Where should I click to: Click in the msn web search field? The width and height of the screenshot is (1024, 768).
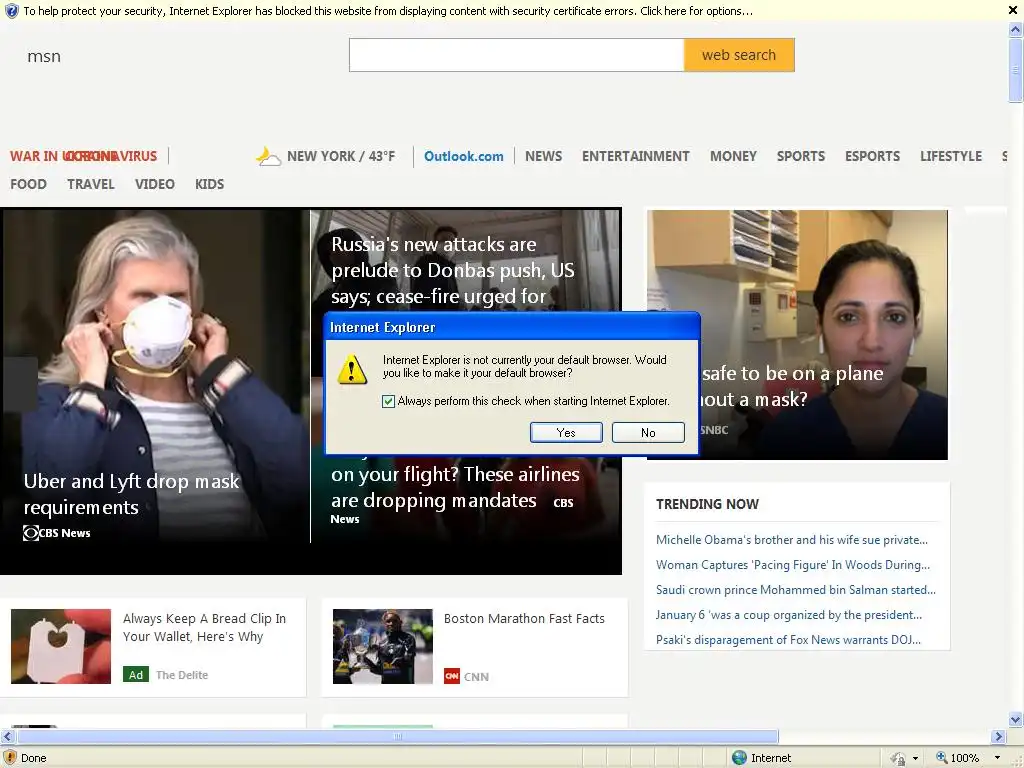coord(517,55)
